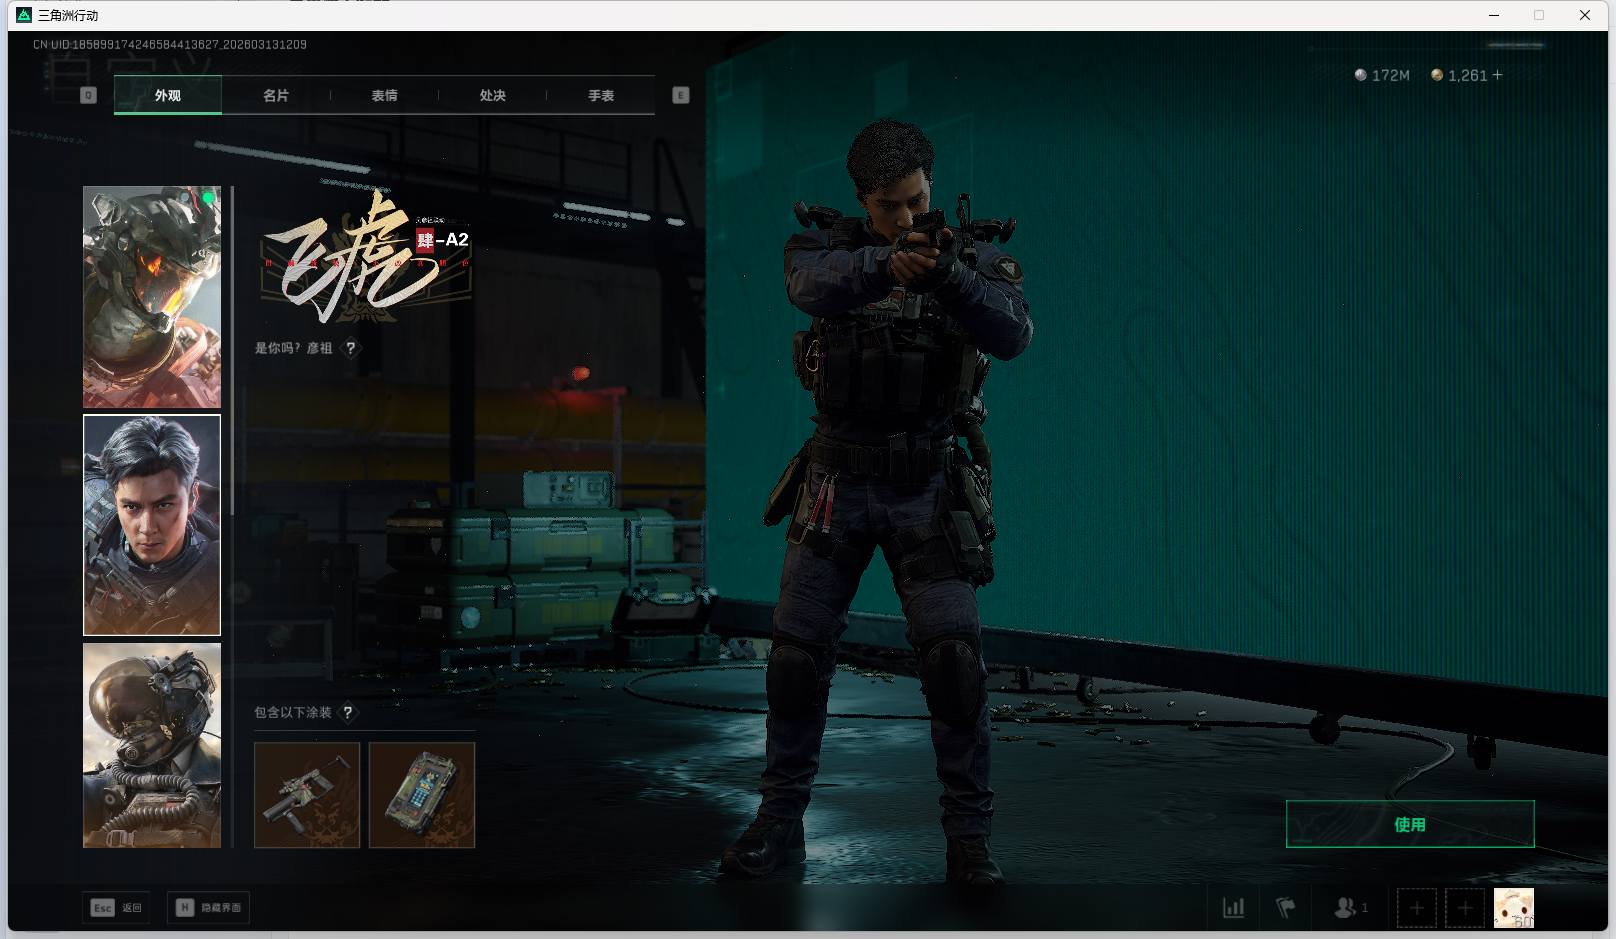Hide the interface with 隐藏界面

tap(209, 907)
